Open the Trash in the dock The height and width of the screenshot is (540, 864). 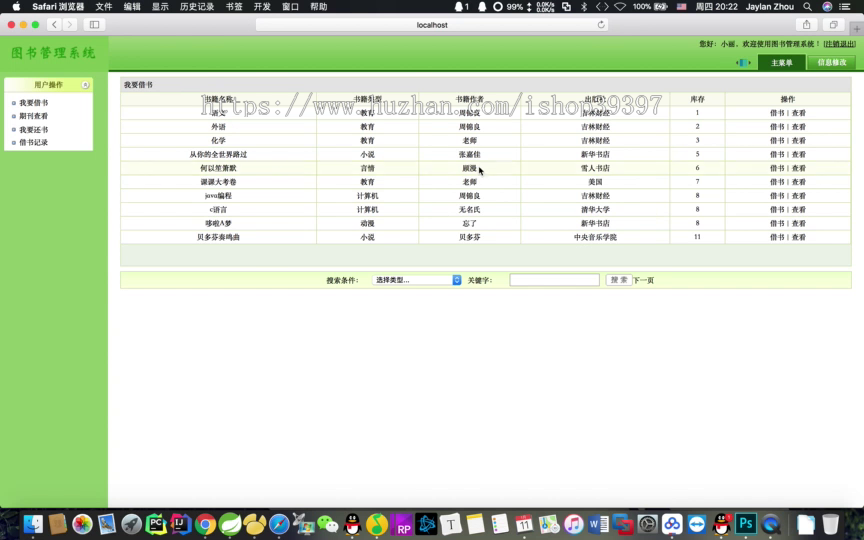tap(830, 524)
